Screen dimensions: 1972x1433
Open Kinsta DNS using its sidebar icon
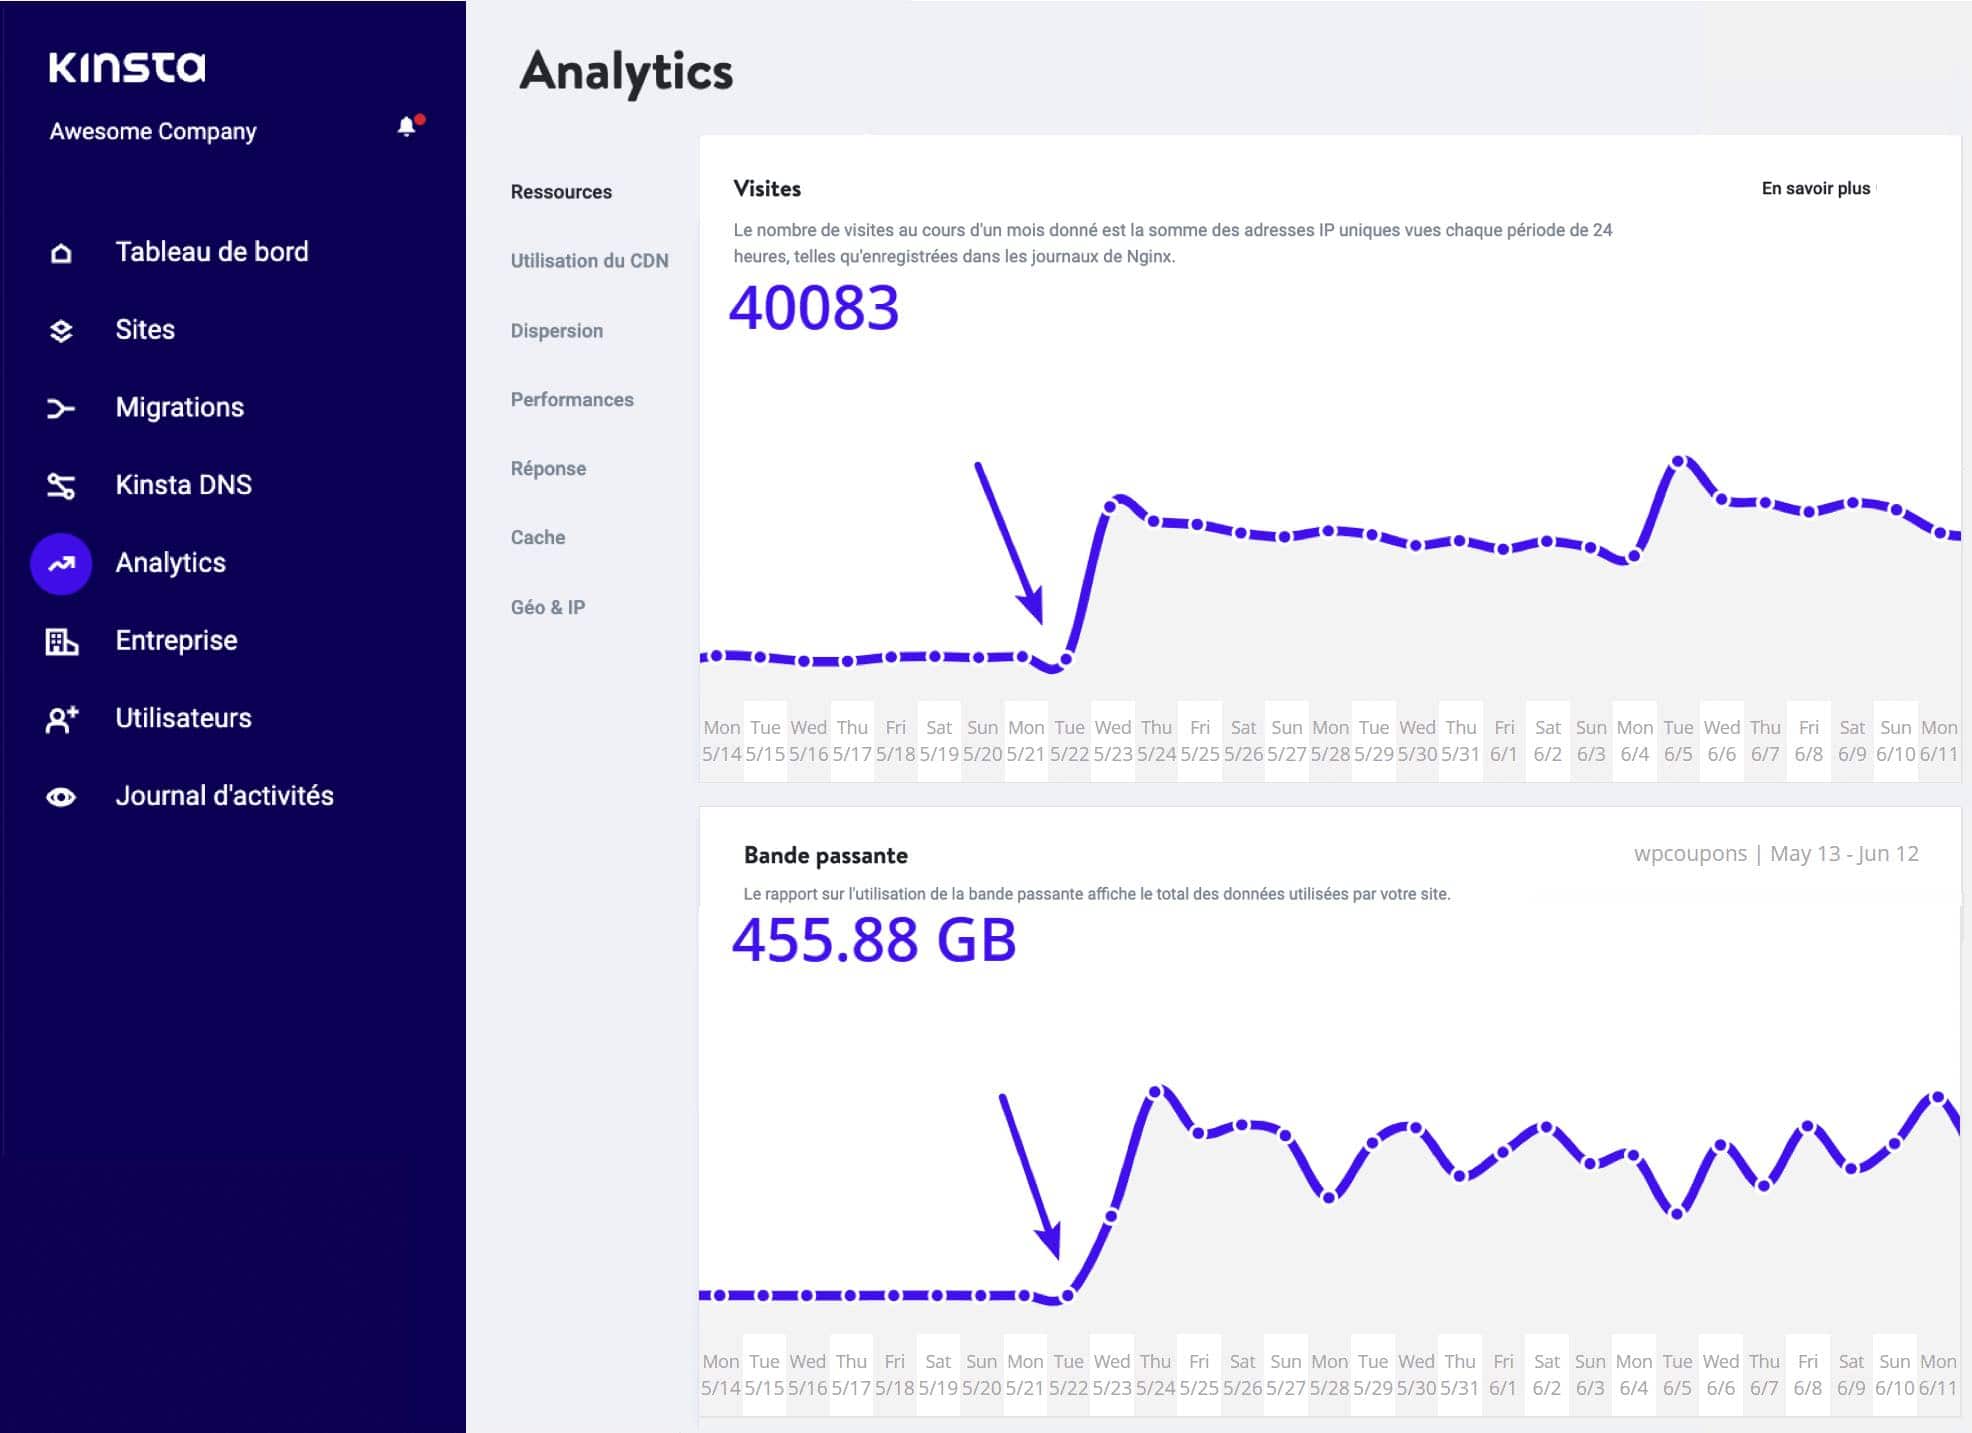point(60,485)
